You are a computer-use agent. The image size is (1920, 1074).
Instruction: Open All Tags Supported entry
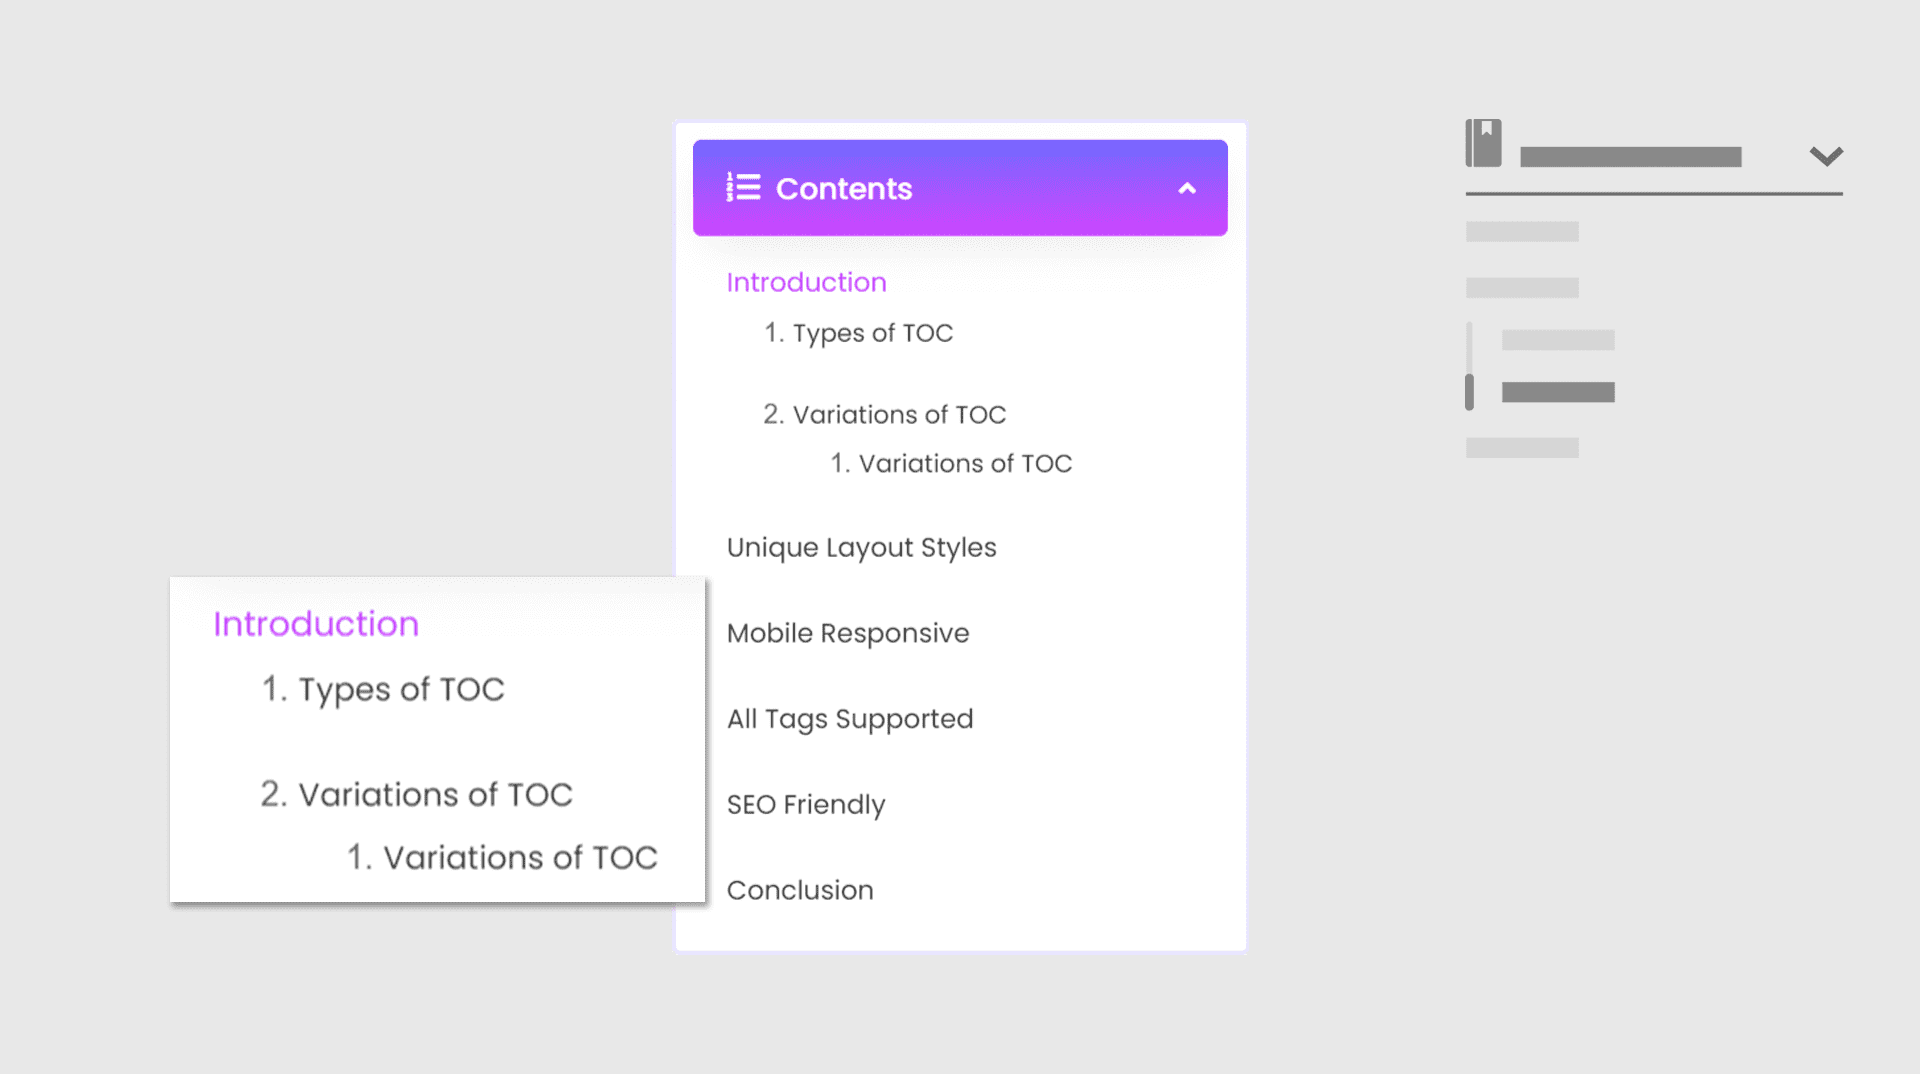pos(850,719)
